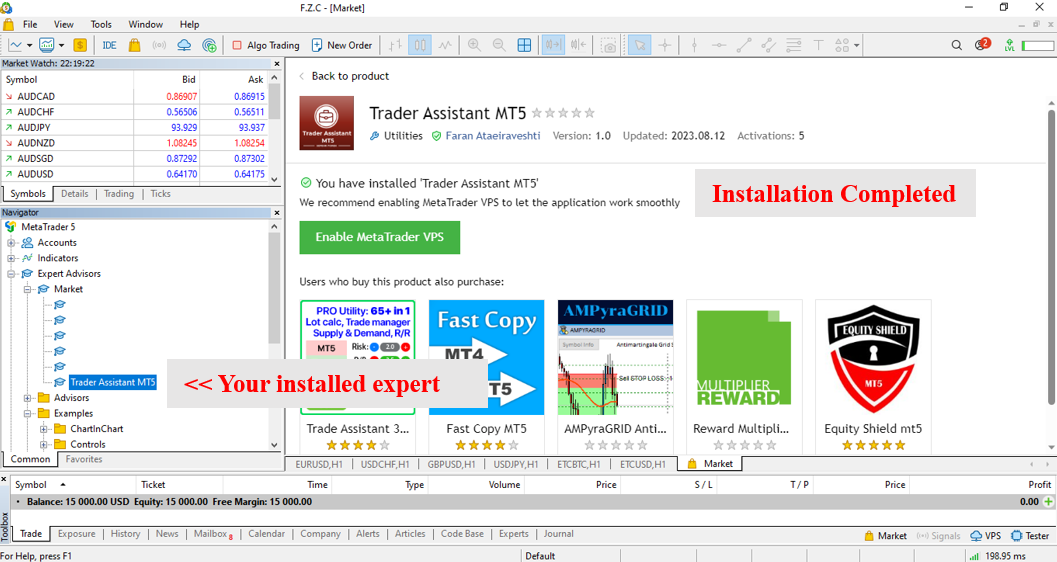Screen dimensions: 1057x562
Task: Click the tile windows grid icon
Action: (x=524, y=45)
